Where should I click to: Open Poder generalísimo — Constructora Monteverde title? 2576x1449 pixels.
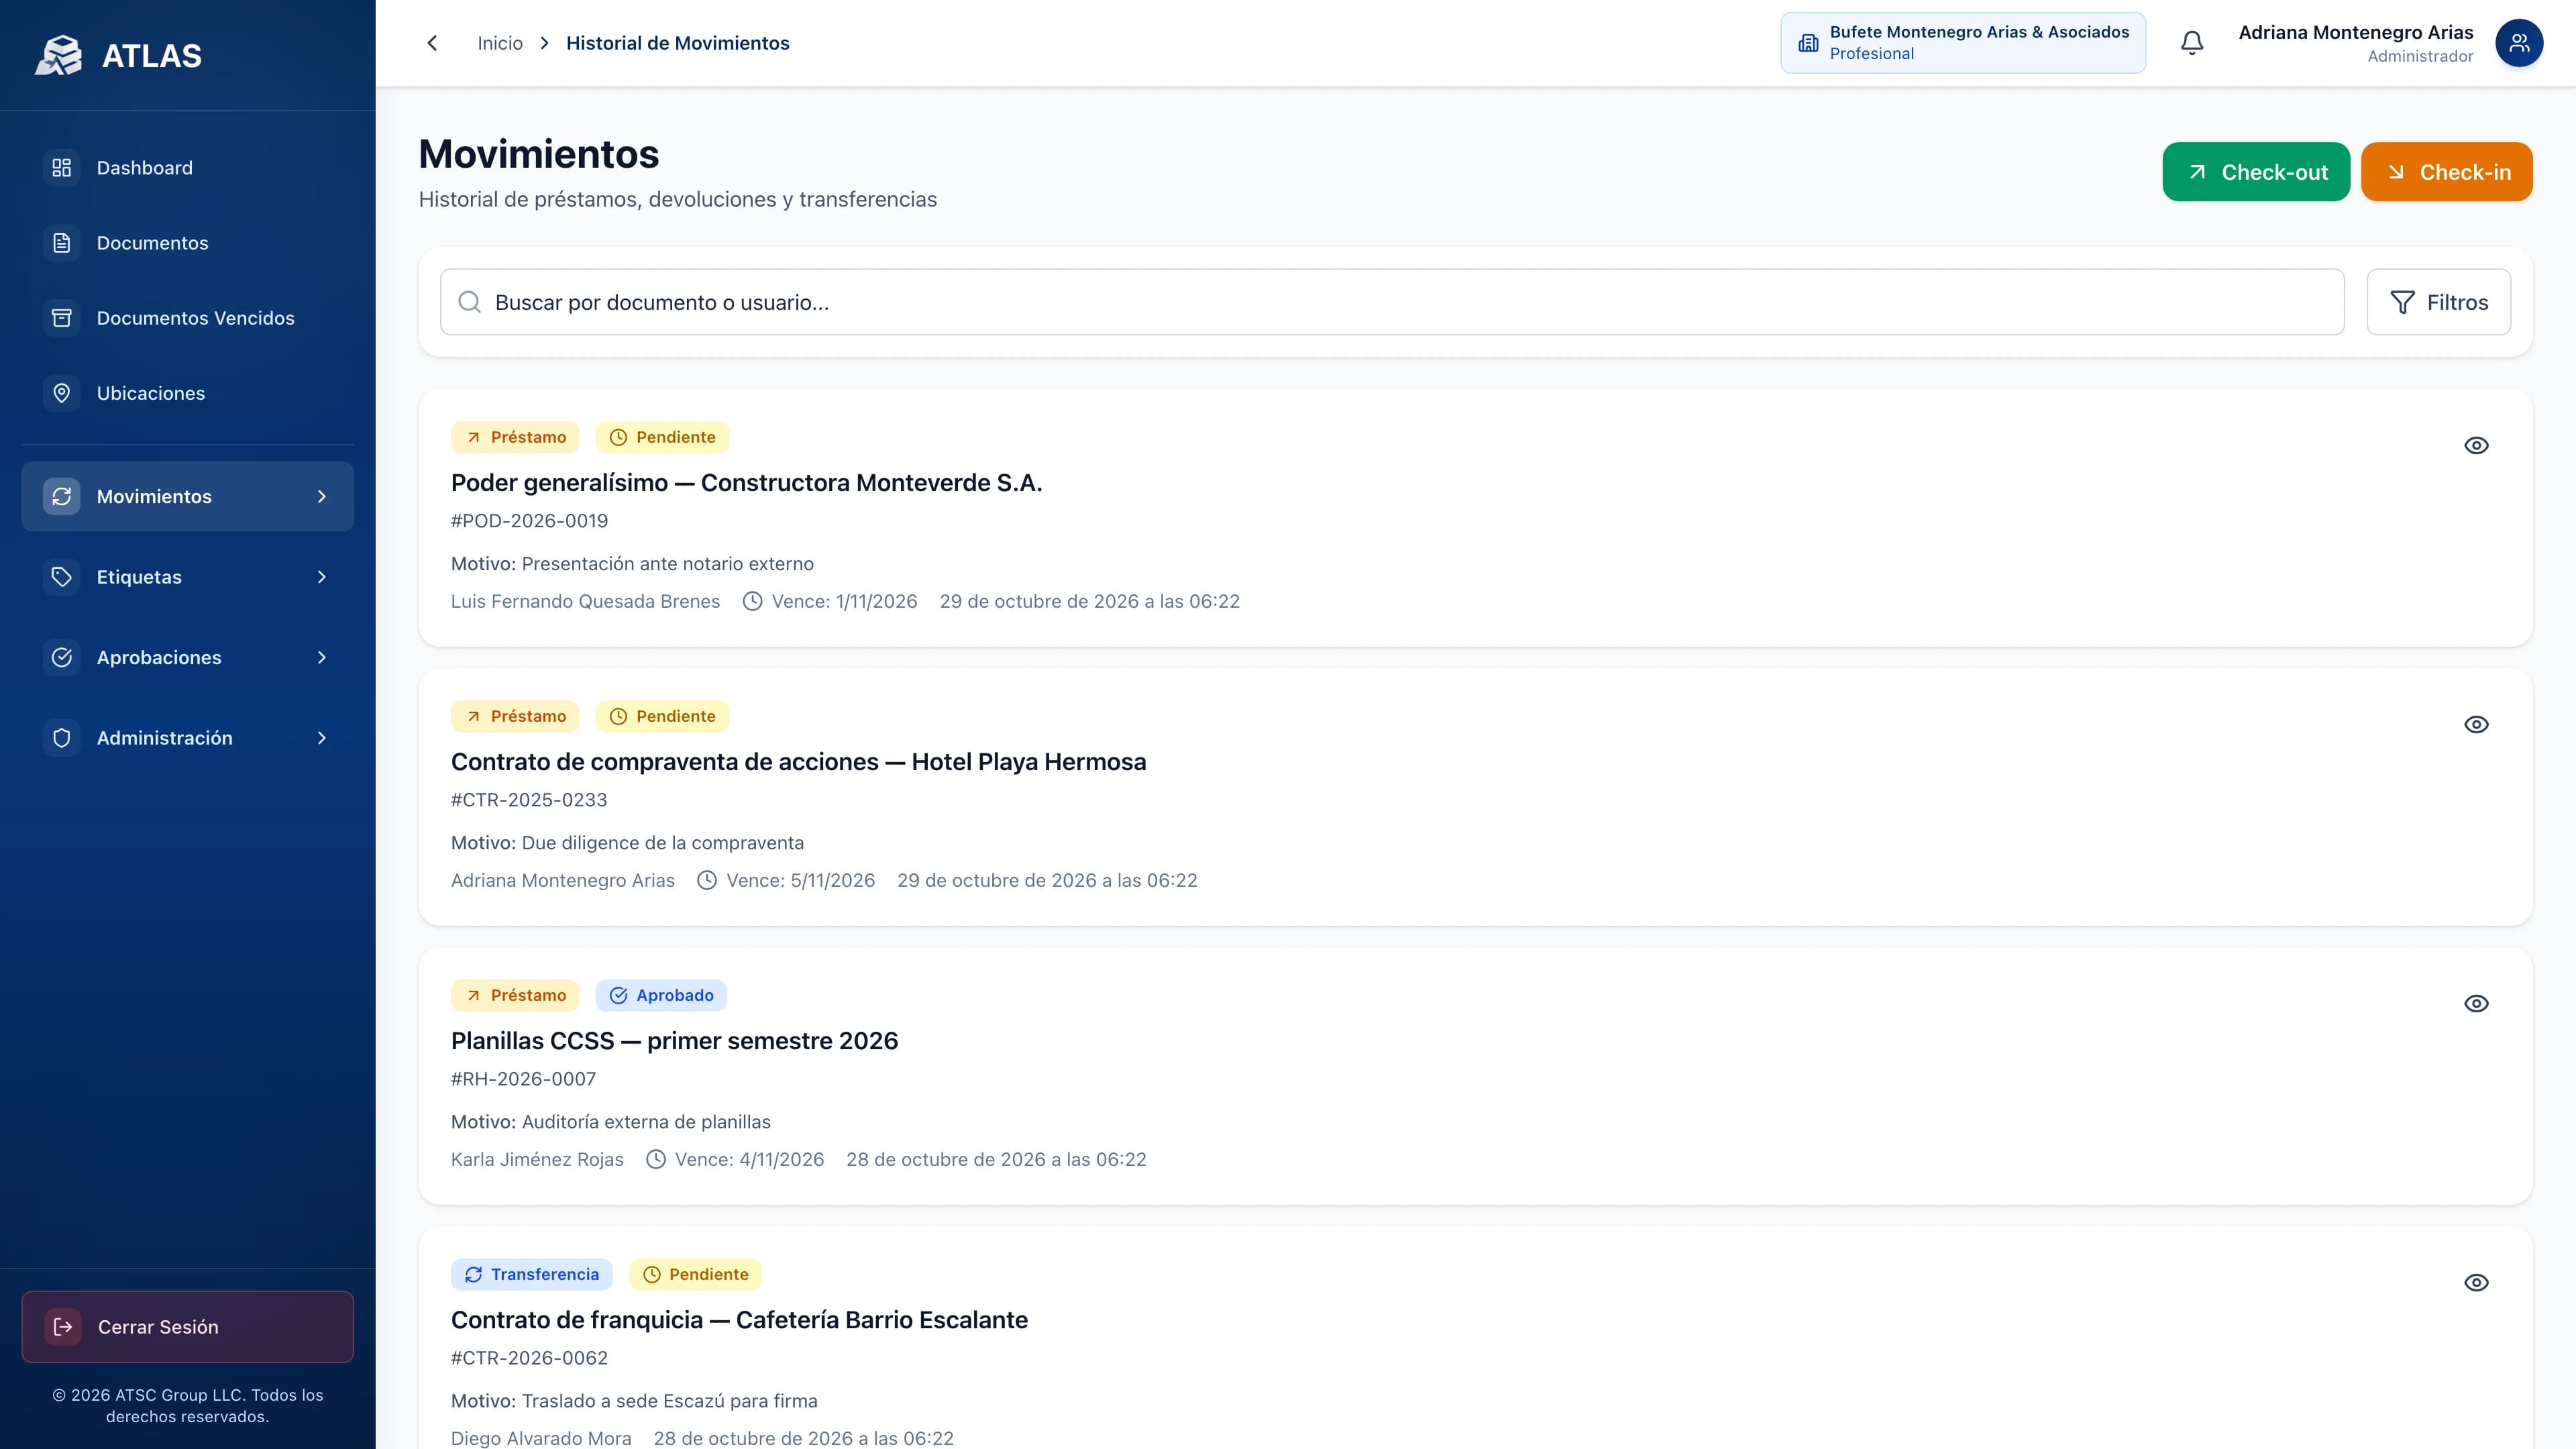[x=746, y=483]
